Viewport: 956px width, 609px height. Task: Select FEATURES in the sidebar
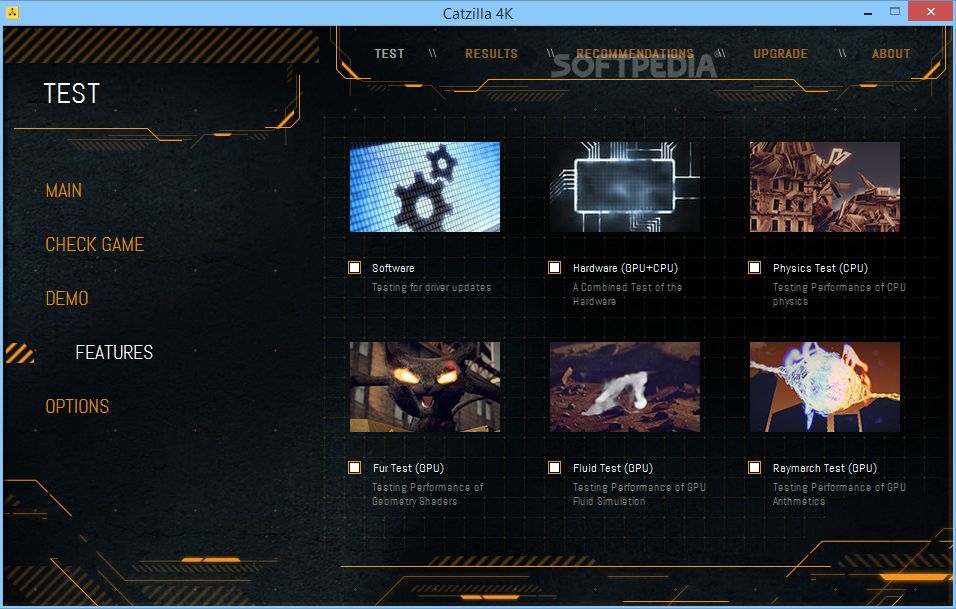(x=114, y=352)
